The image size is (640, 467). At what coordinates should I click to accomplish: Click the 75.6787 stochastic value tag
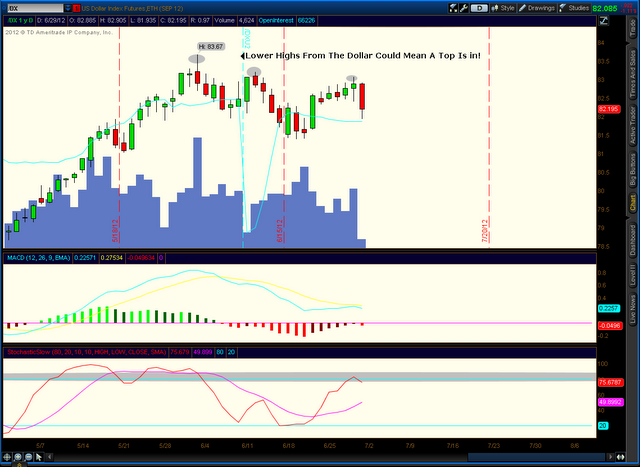click(610, 382)
